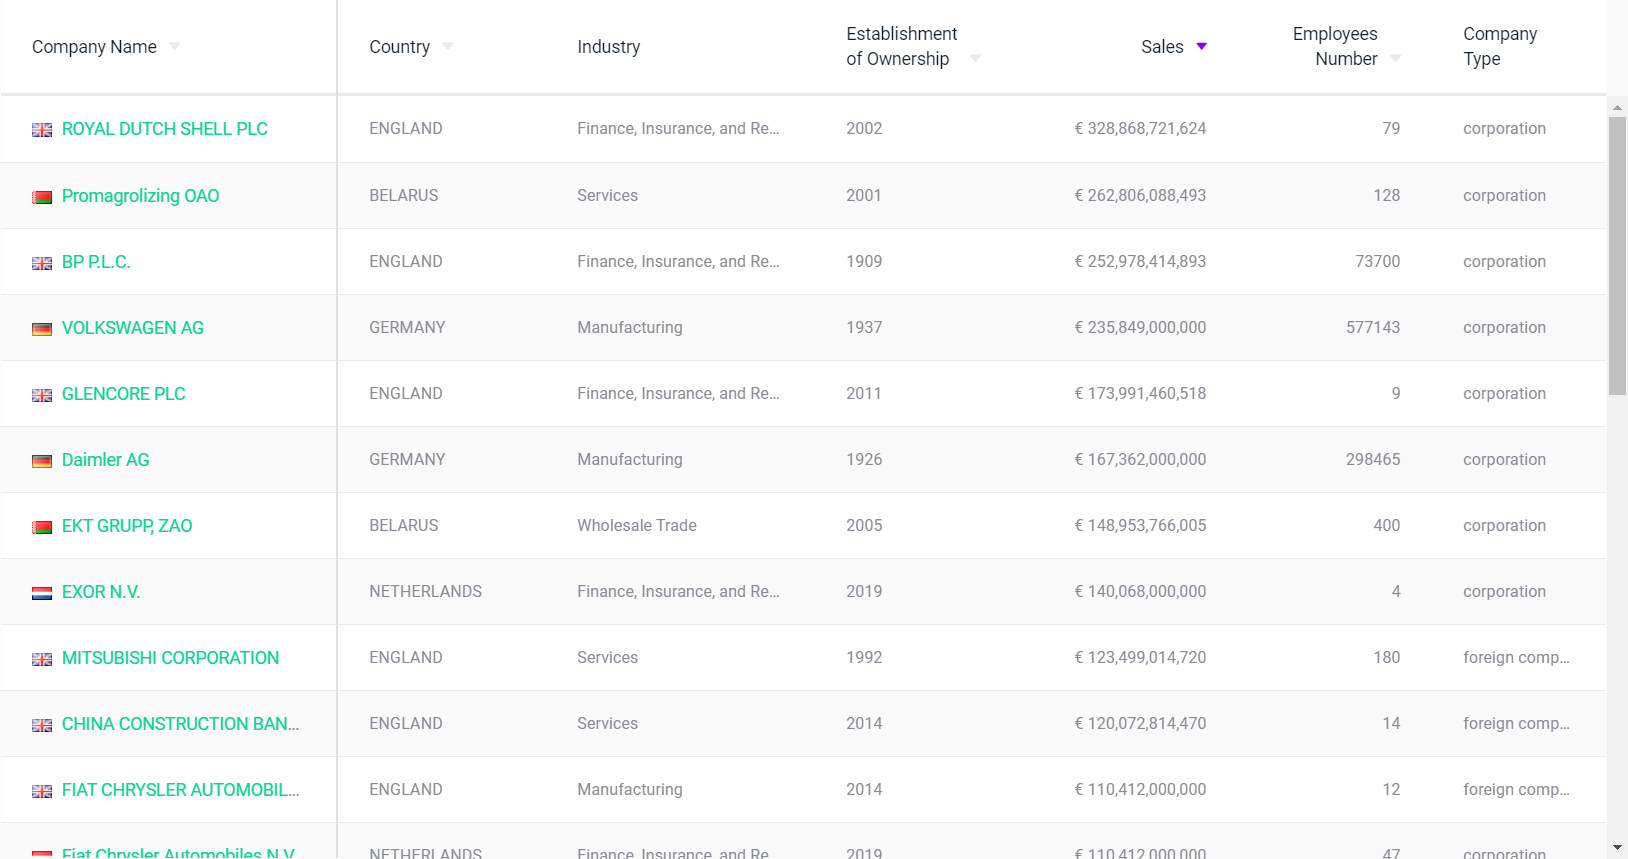
Task: Click the Belarus flag next to Promagrolizing OAO
Action: pos(42,197)
